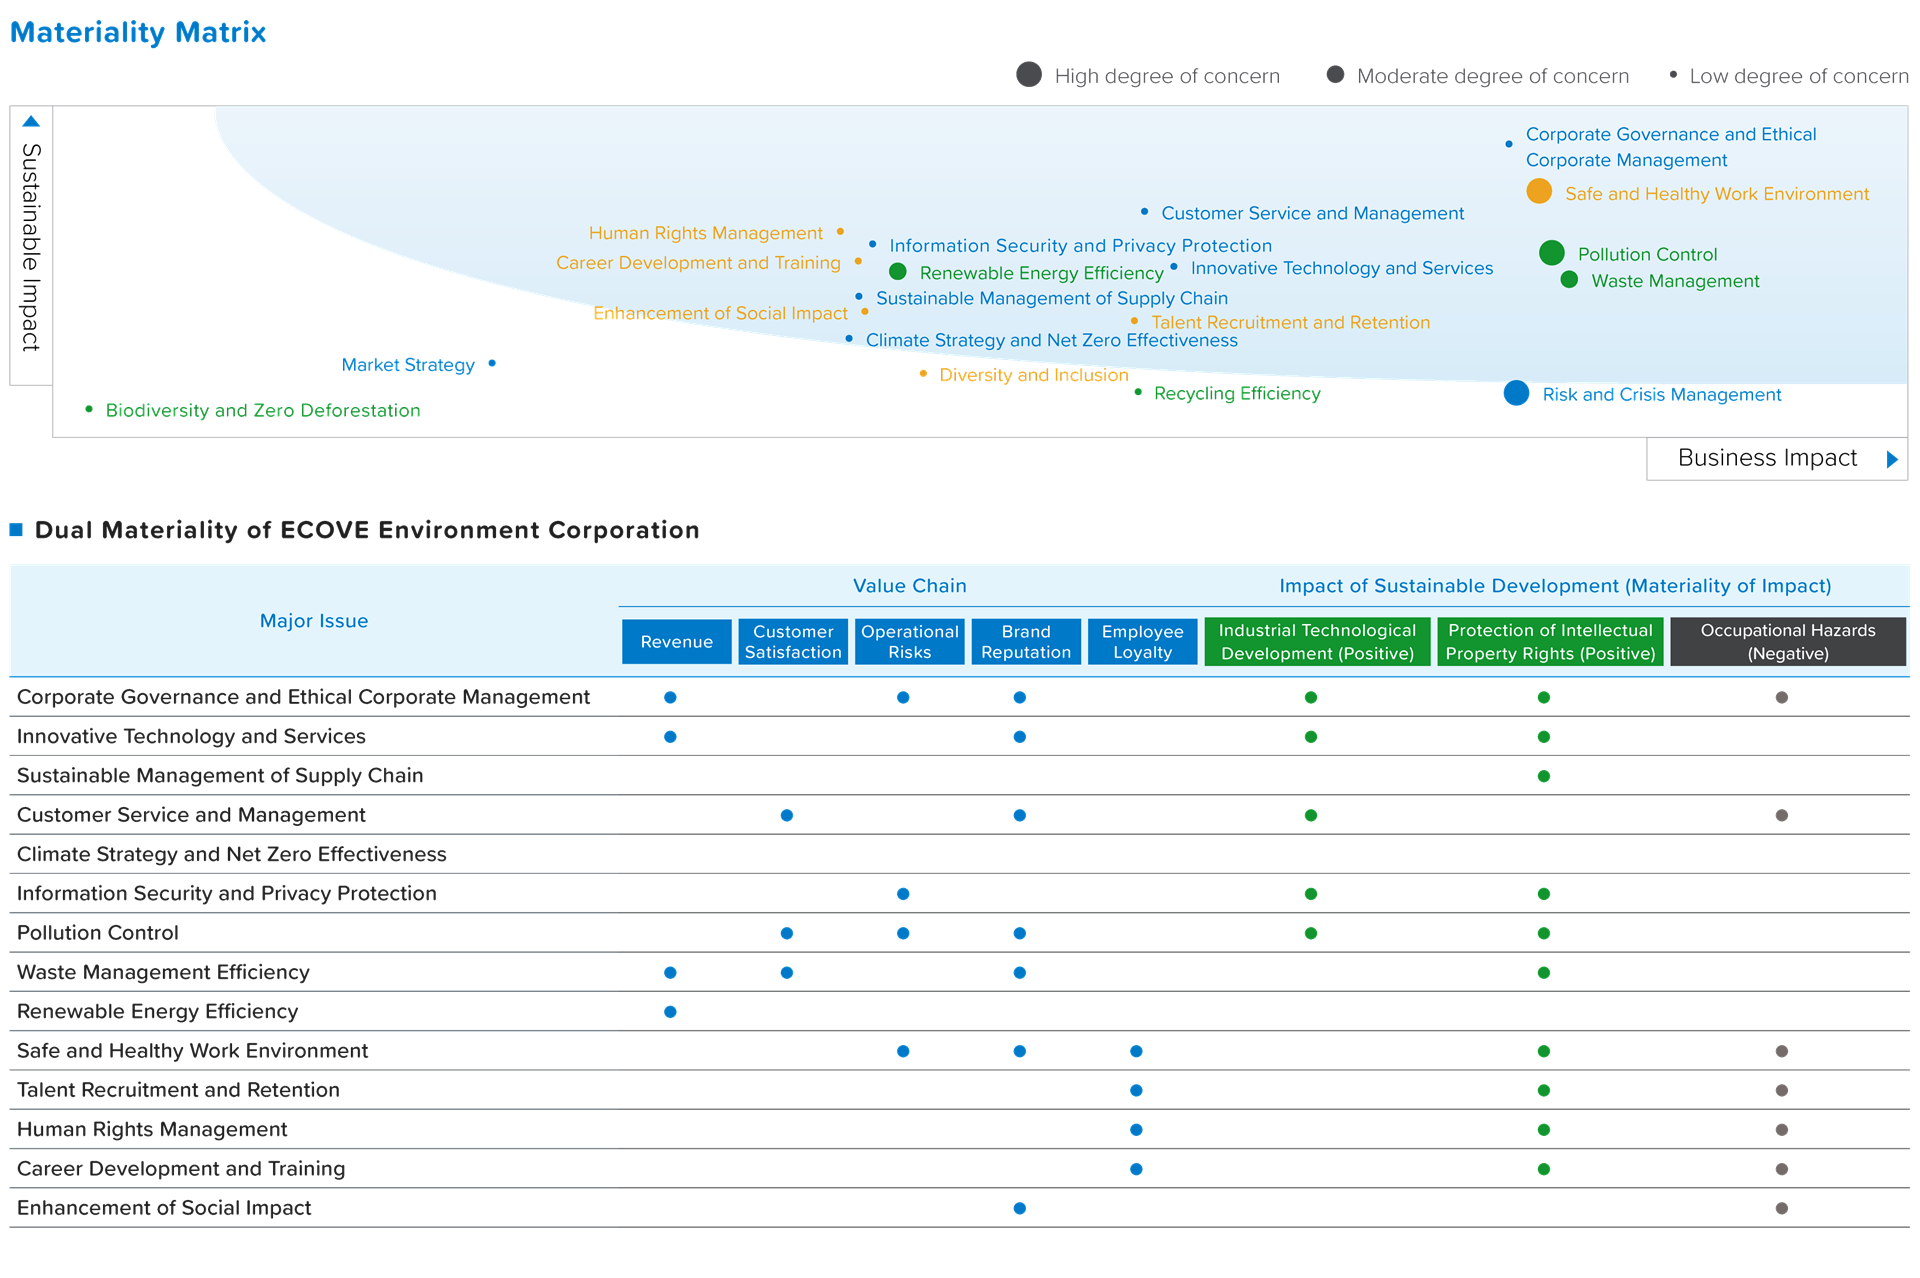Click the Moderate degree of concern legend circle
1920x1278 pixels.
click(x=1335, y=74)
